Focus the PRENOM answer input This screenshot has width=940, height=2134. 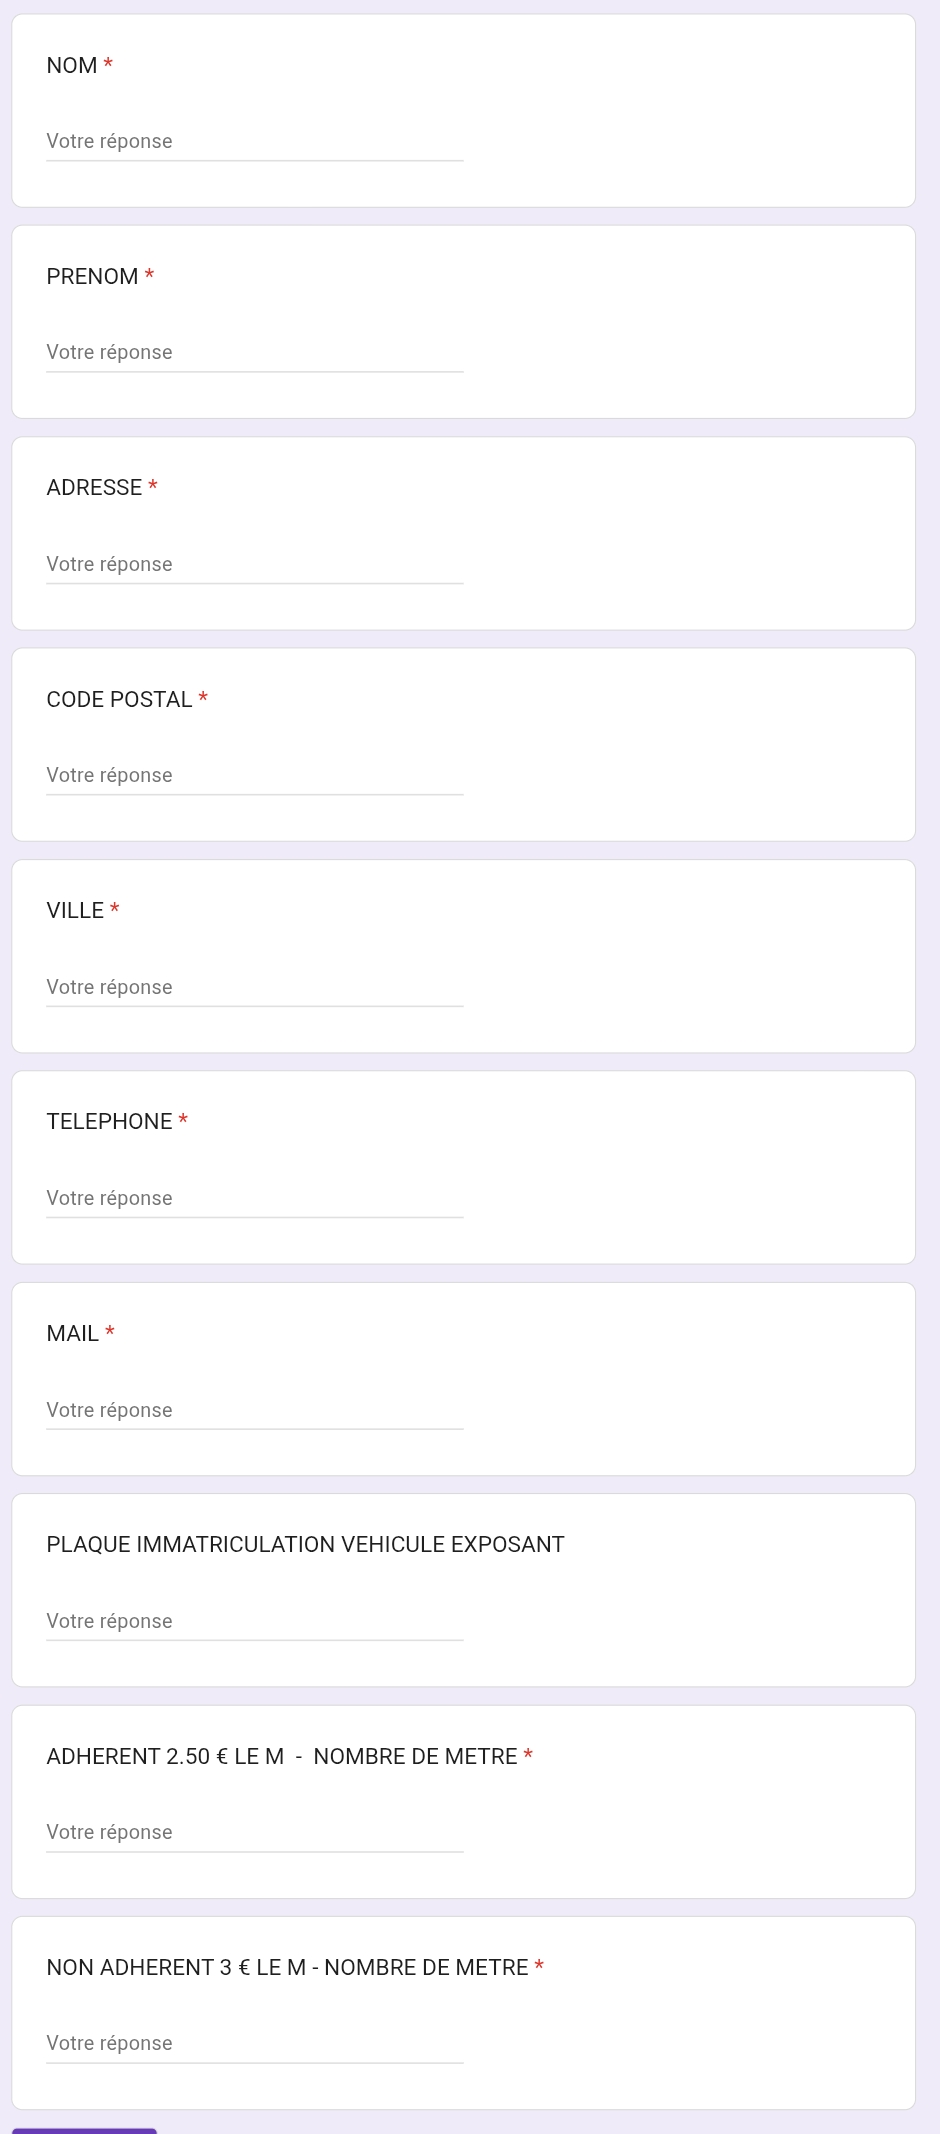coord(254,352)
